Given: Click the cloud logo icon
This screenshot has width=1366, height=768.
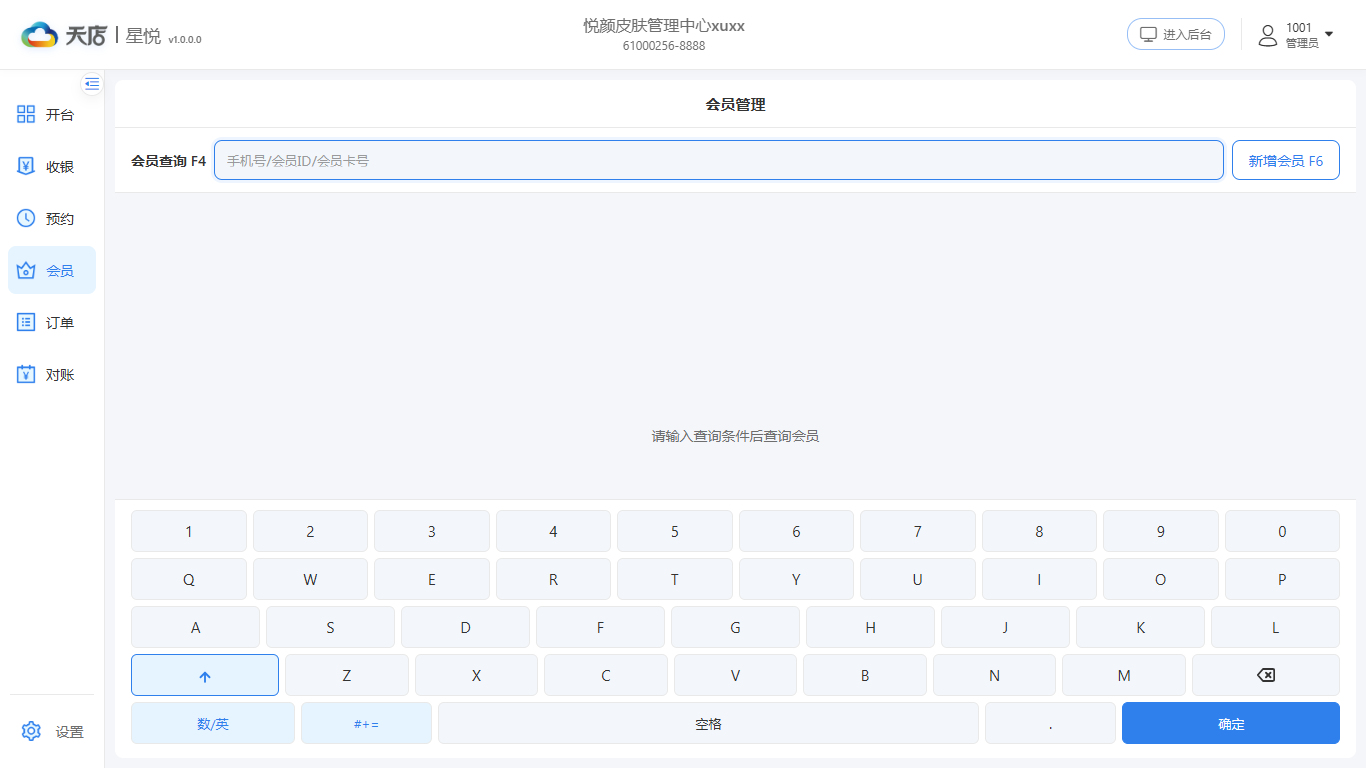Looking at the screenshot, I should click(40, 35).
